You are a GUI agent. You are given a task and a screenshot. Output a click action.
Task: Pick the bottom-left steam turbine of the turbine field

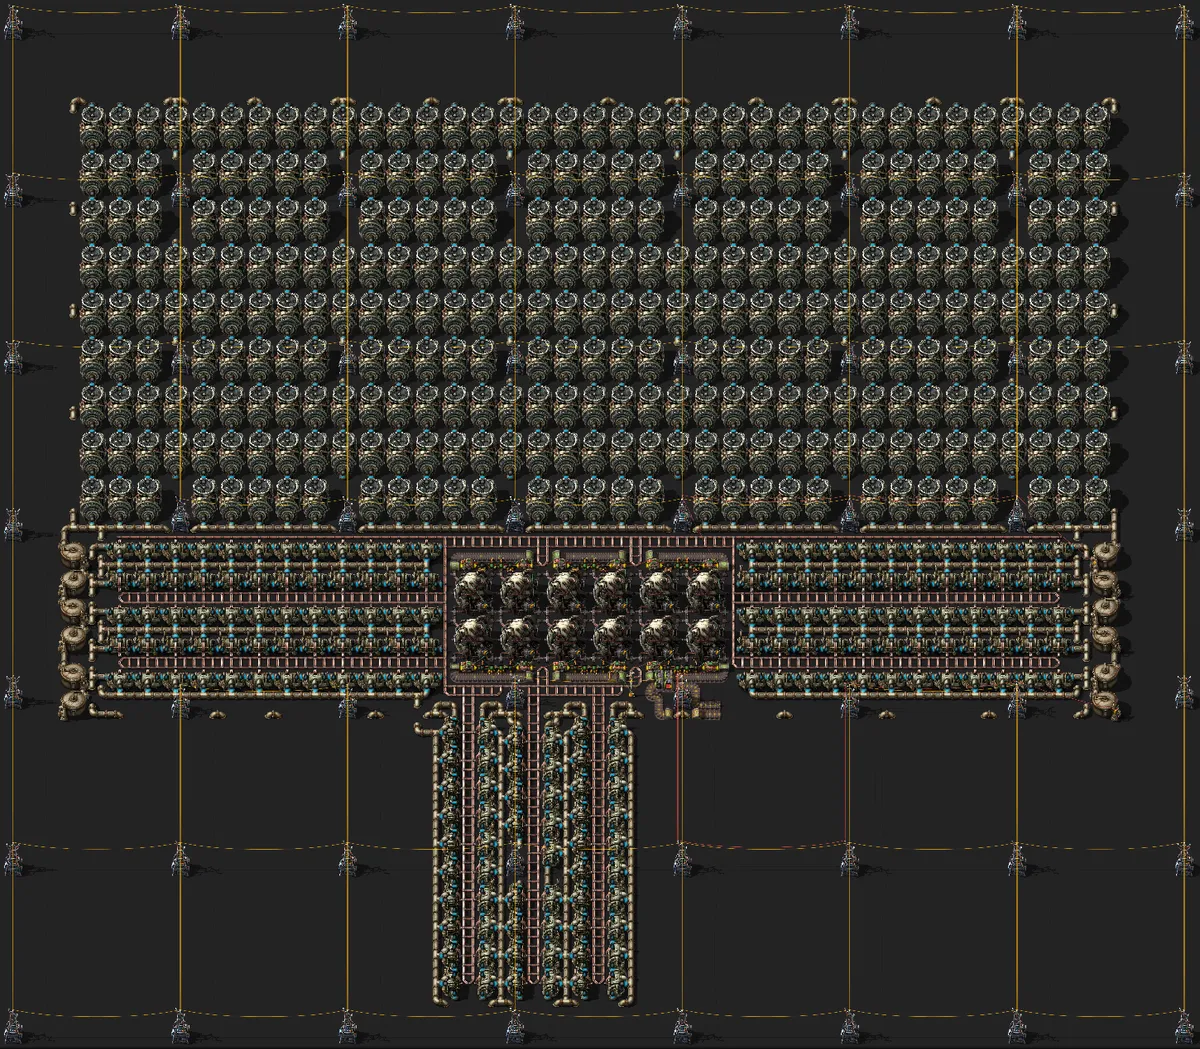[x=92, y=501]
